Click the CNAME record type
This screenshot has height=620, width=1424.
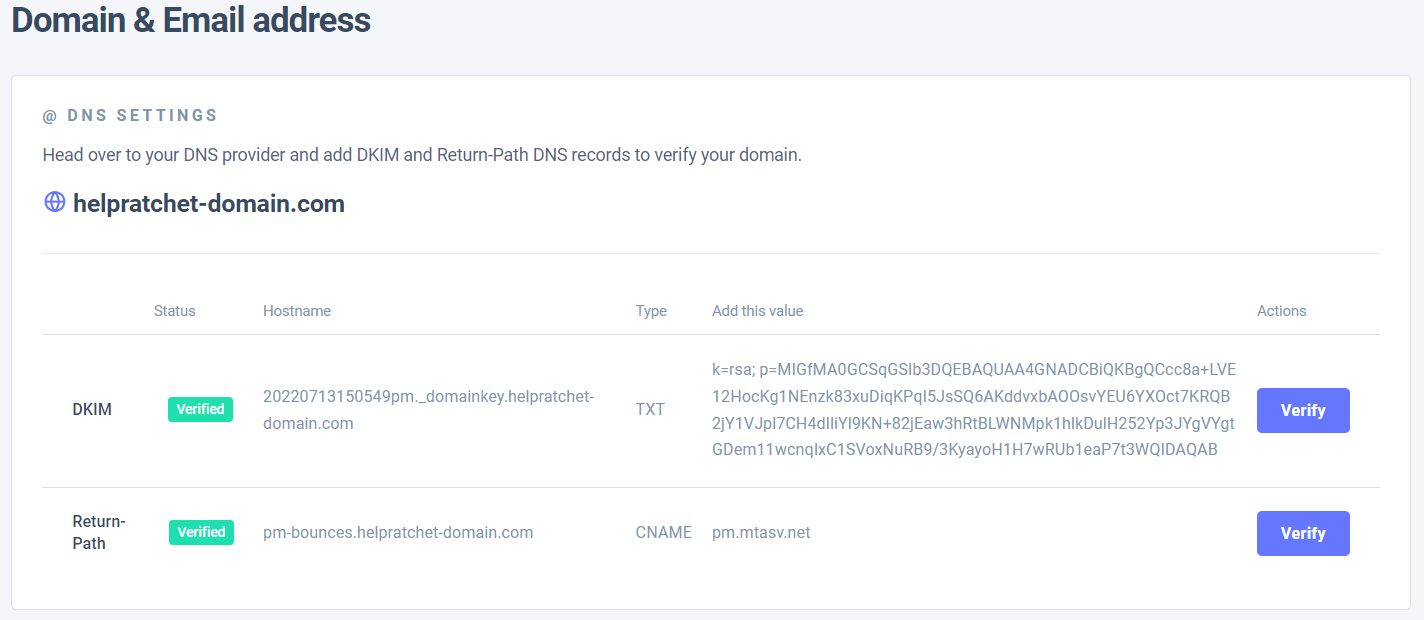pyautogui.click(x=663, y=532)
